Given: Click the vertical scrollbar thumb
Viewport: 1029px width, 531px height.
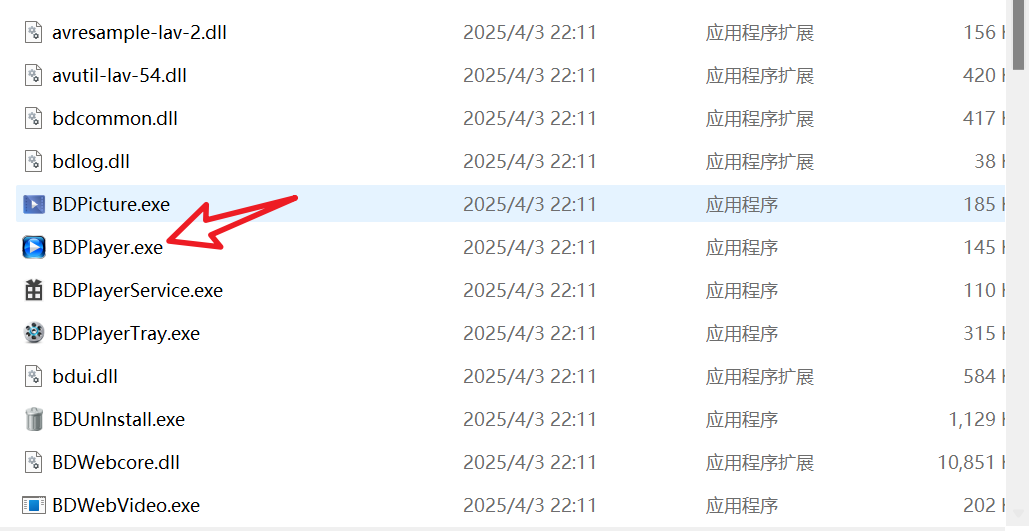Looking at the screenshot, I should 1018,34.
